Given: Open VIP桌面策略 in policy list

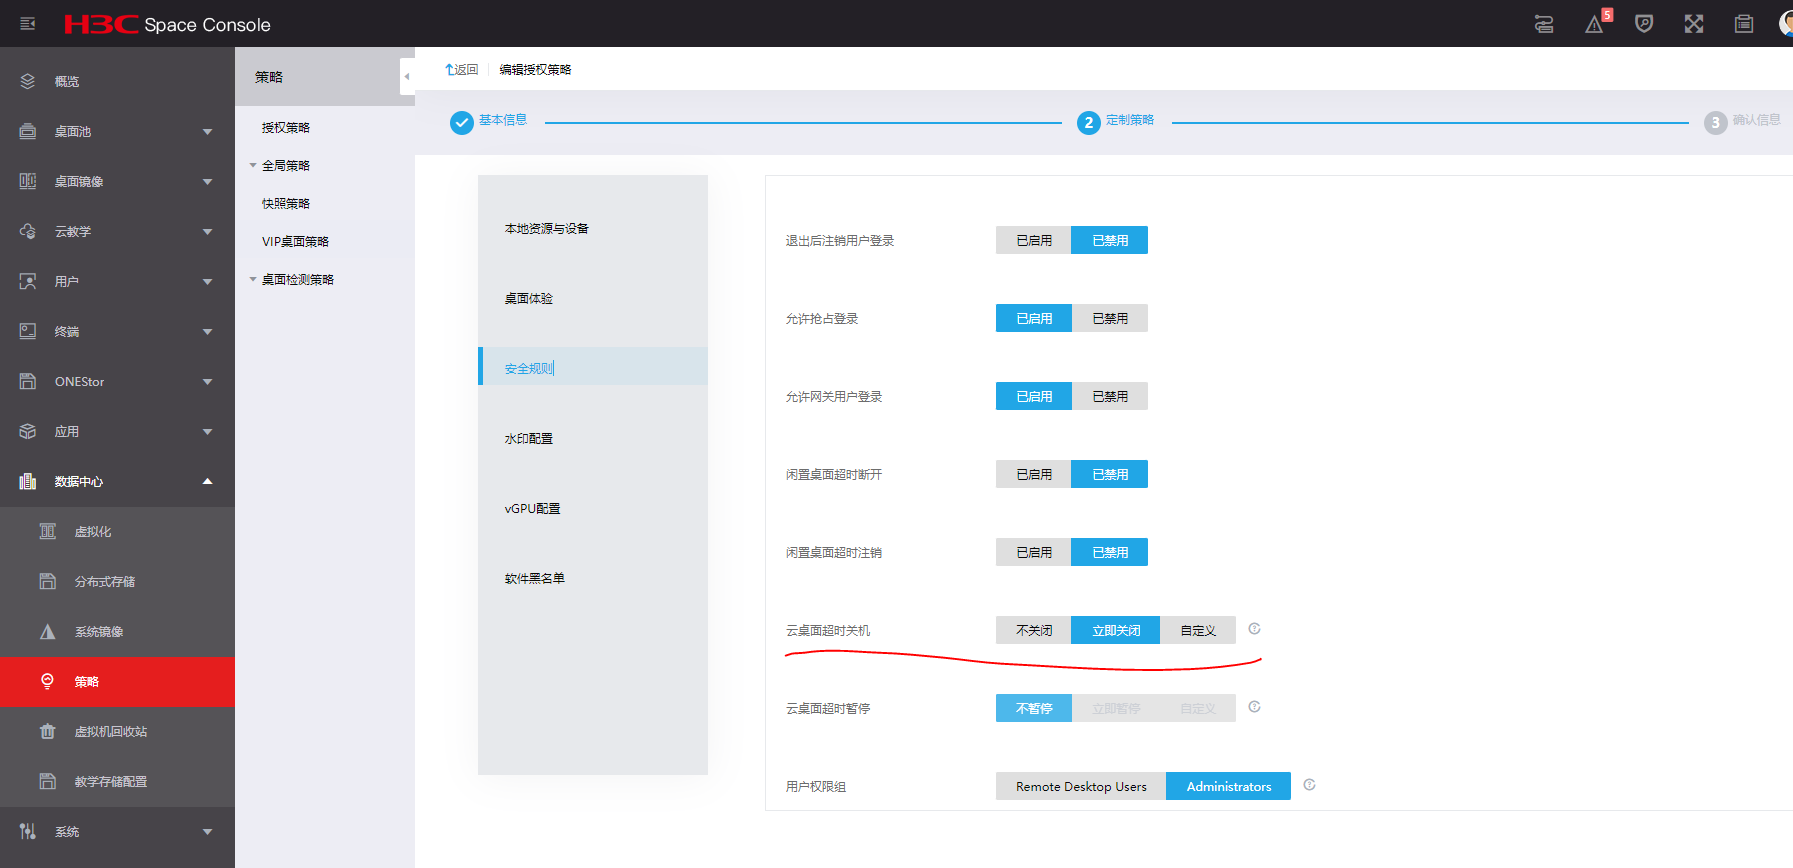Looking at the screenshot, I should (295, 241).
